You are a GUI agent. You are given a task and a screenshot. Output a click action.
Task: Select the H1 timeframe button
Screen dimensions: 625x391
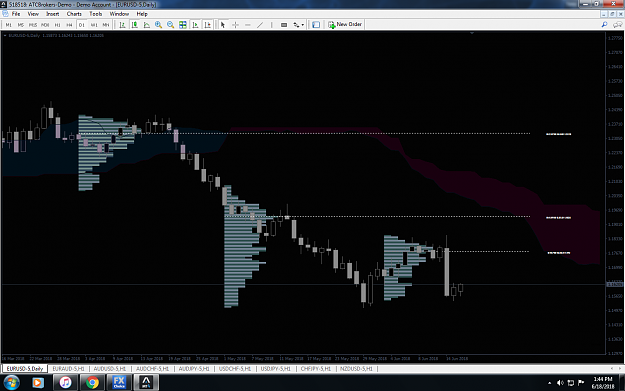point(57,25)
